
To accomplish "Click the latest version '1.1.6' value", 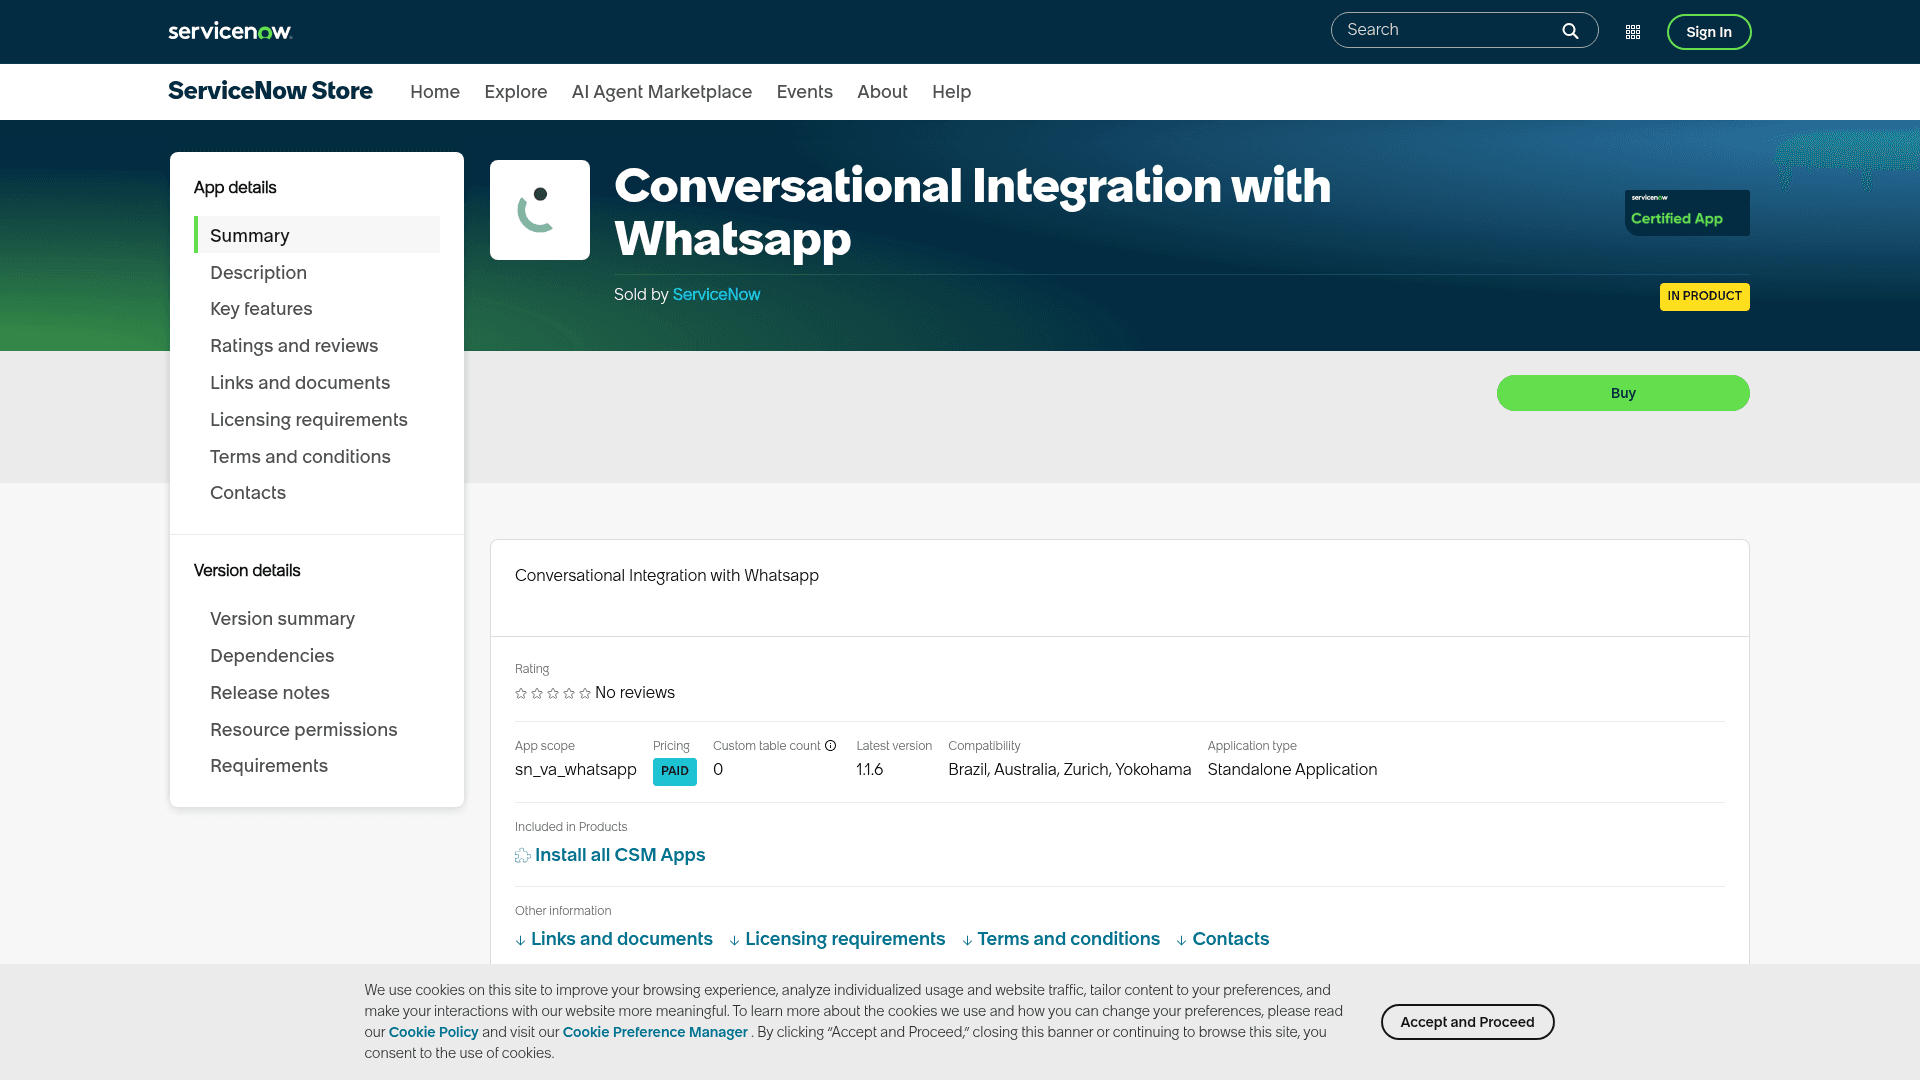I will (x=870, y=770).
